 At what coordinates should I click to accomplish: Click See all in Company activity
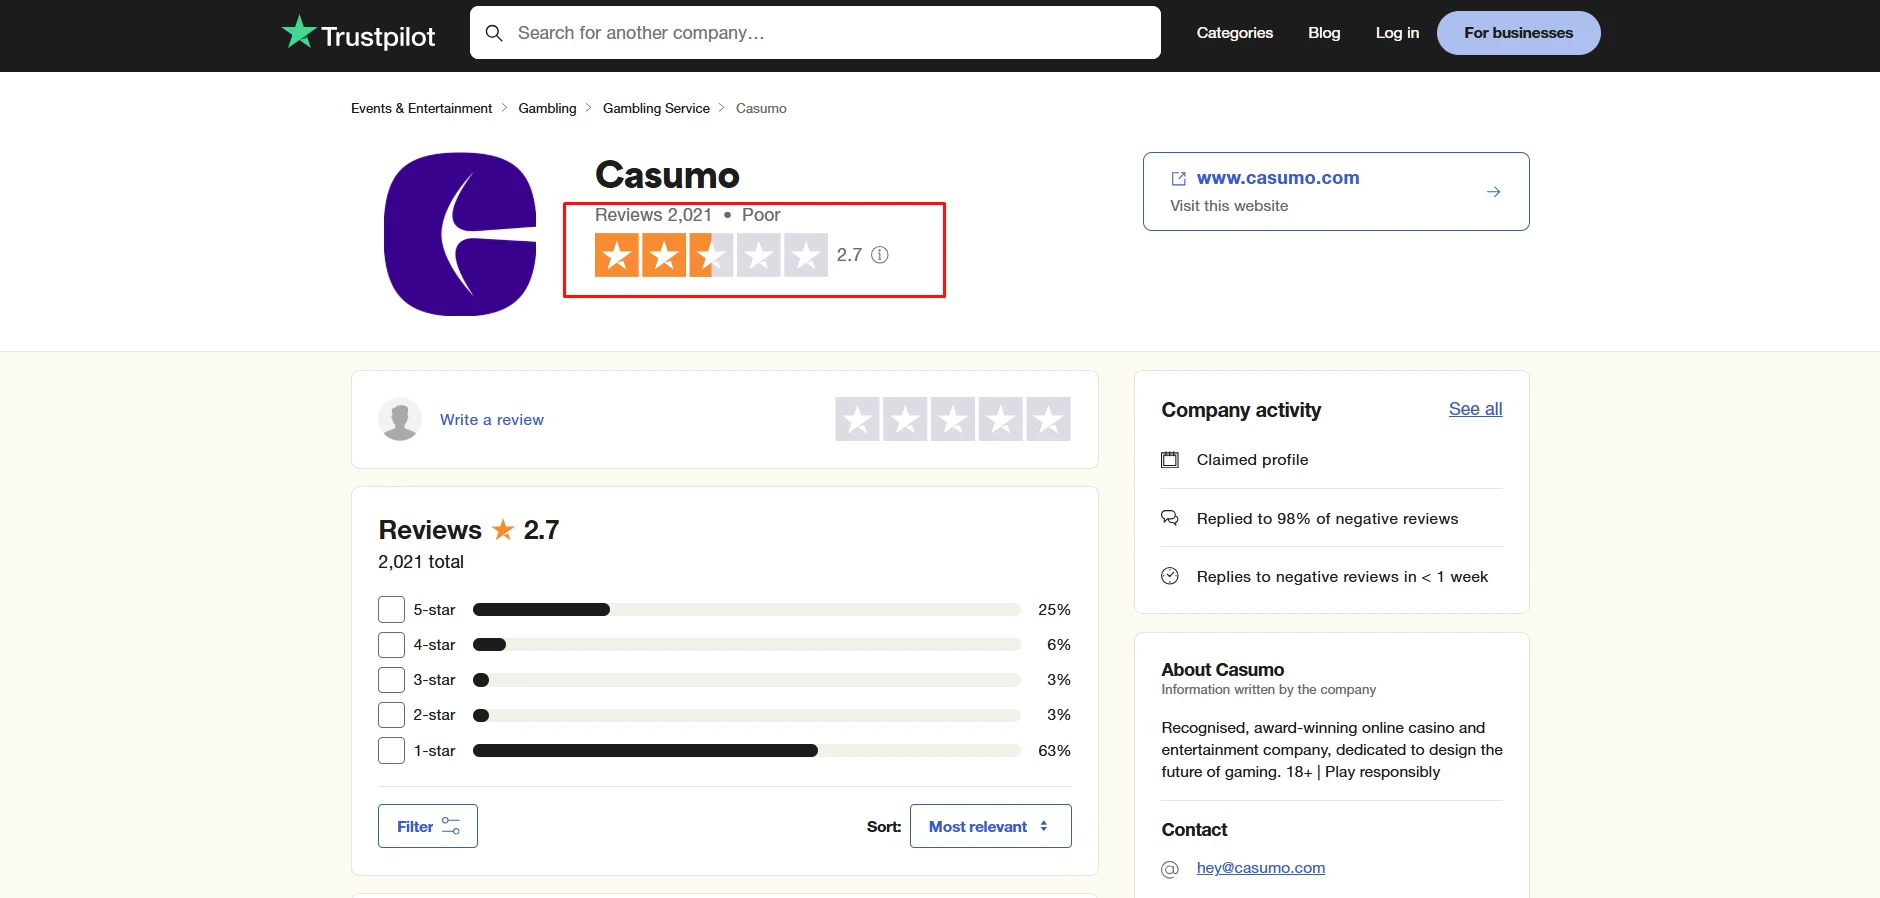tap(1475, 409)
